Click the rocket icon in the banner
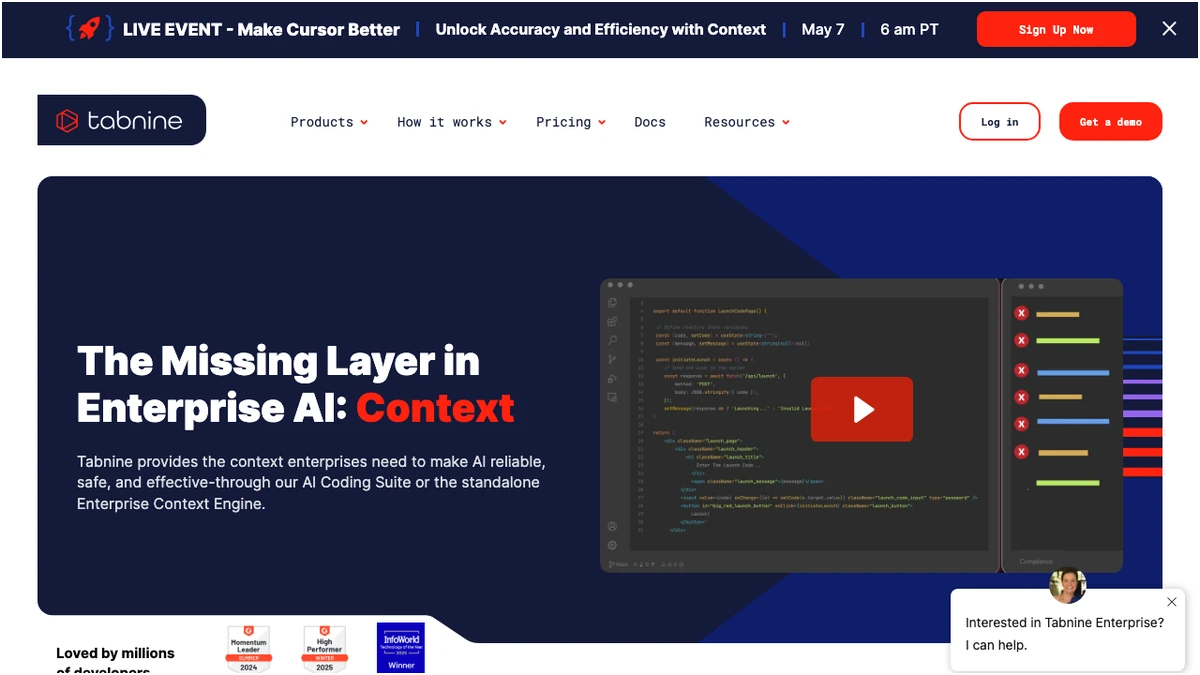Image resolution: width=1200 pixels, height=675 pixels. coord(89,29)
